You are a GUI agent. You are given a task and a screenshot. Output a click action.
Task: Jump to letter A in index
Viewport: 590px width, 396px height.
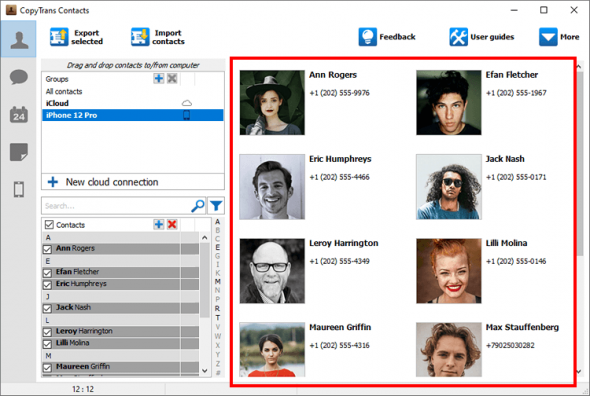click(217, 222)
